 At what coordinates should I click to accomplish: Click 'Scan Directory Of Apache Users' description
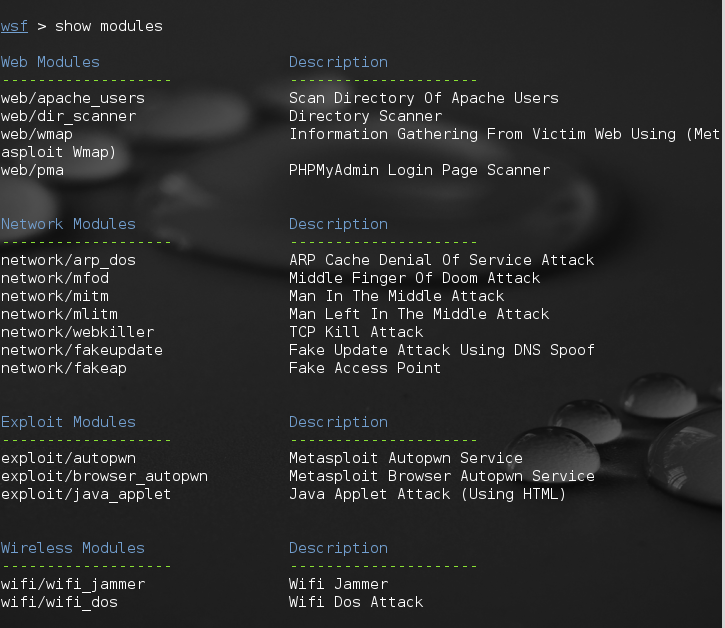coord(424,98)
